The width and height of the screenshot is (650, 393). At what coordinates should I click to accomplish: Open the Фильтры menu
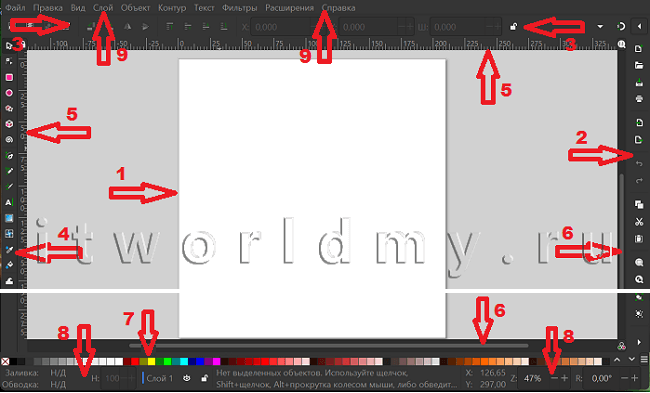(240, 8)
